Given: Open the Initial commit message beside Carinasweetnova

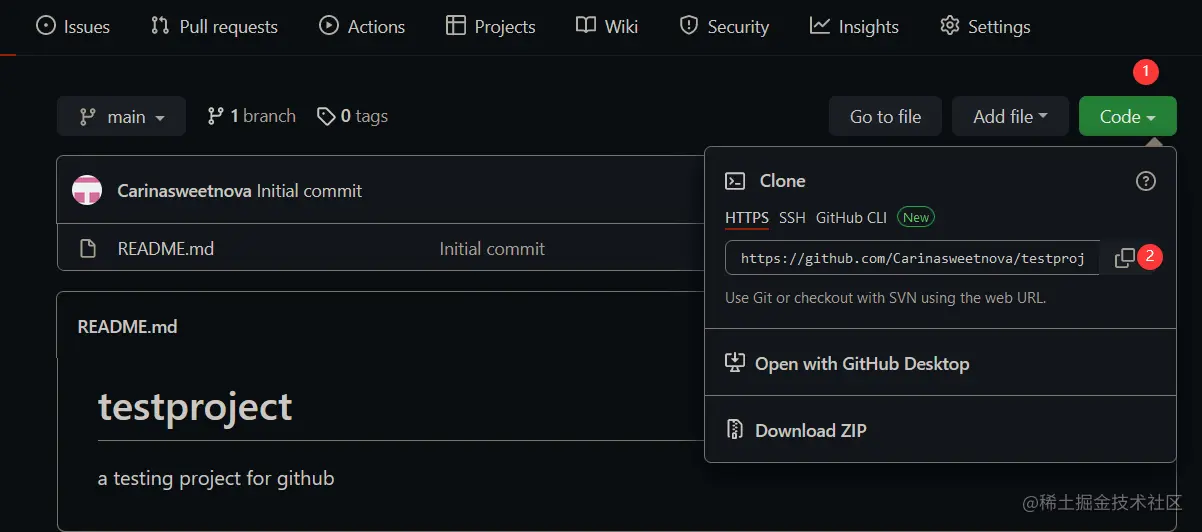Looking at the screenshot, I should click(309, 191).
